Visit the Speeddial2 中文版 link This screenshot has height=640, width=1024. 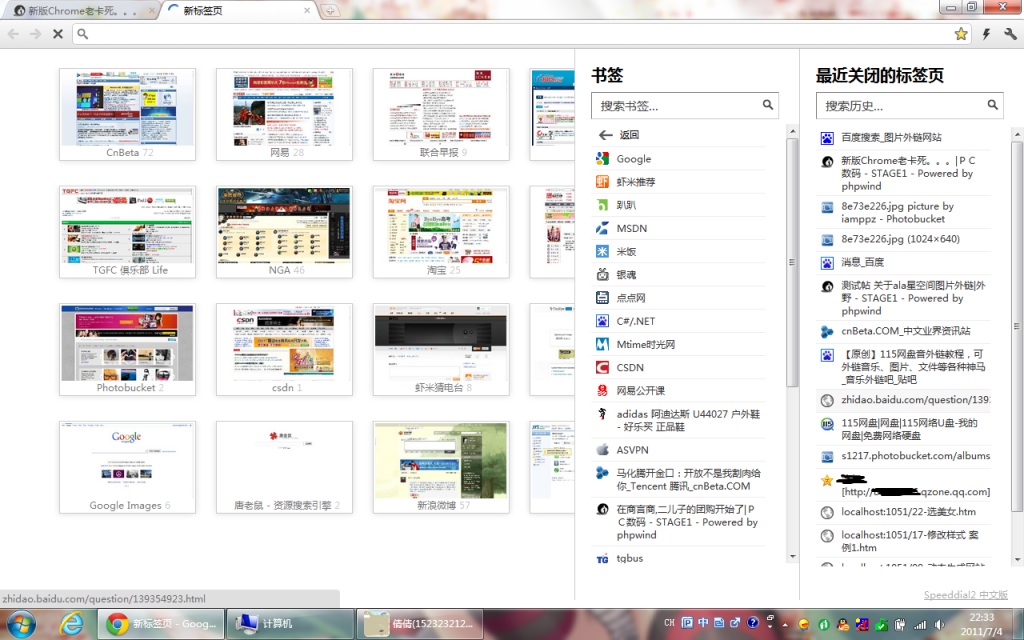click(x=965, y=595)
